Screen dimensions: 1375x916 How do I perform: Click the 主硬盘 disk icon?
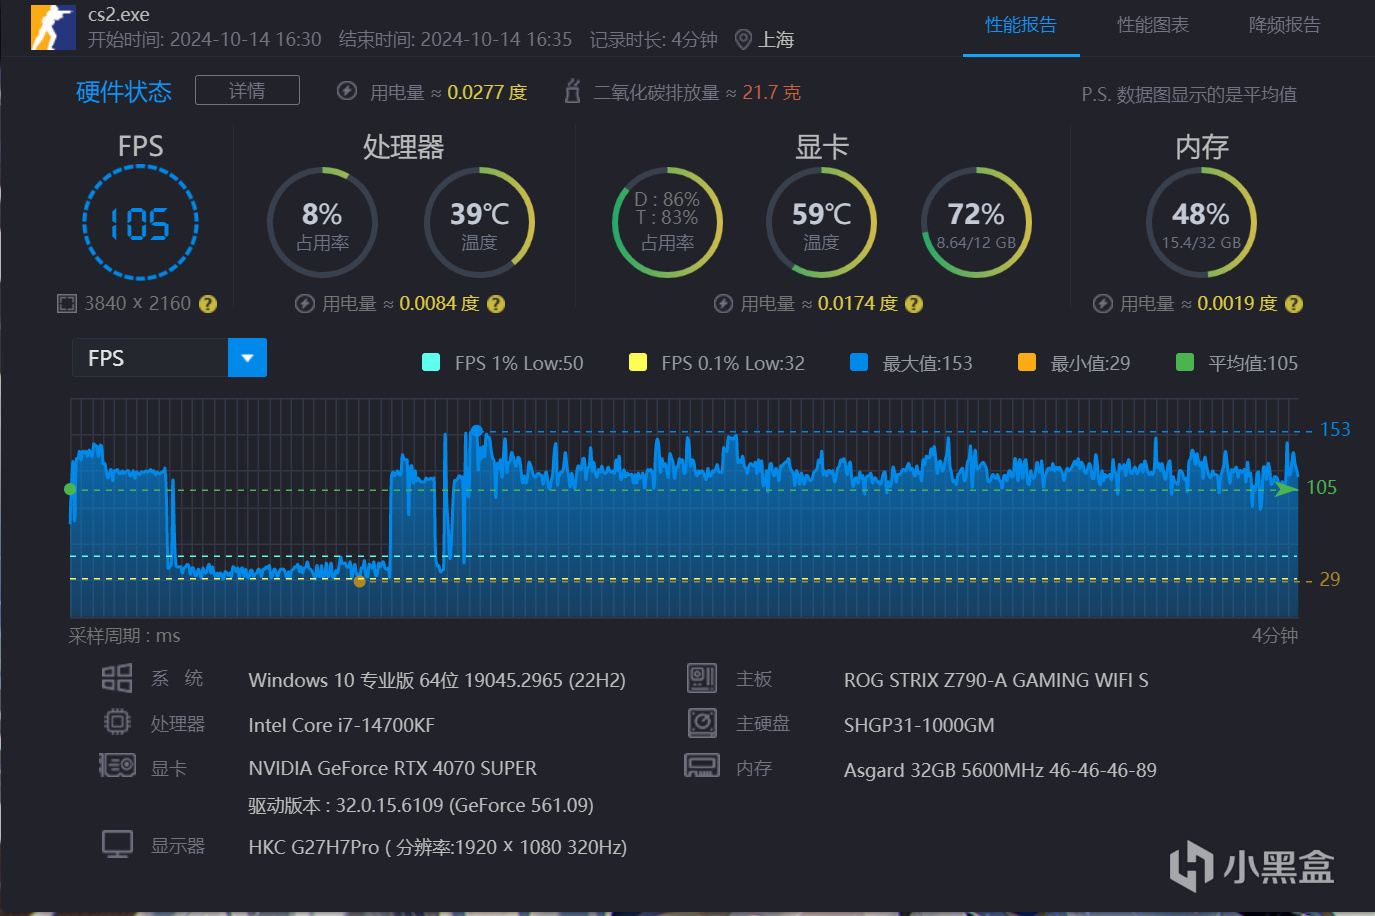coord(702,722)
